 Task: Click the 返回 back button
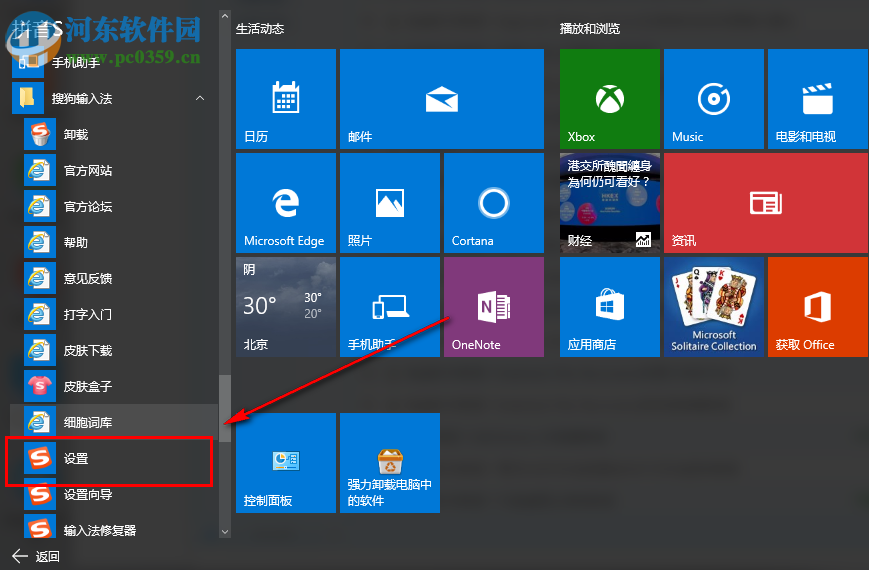[35, 556]
